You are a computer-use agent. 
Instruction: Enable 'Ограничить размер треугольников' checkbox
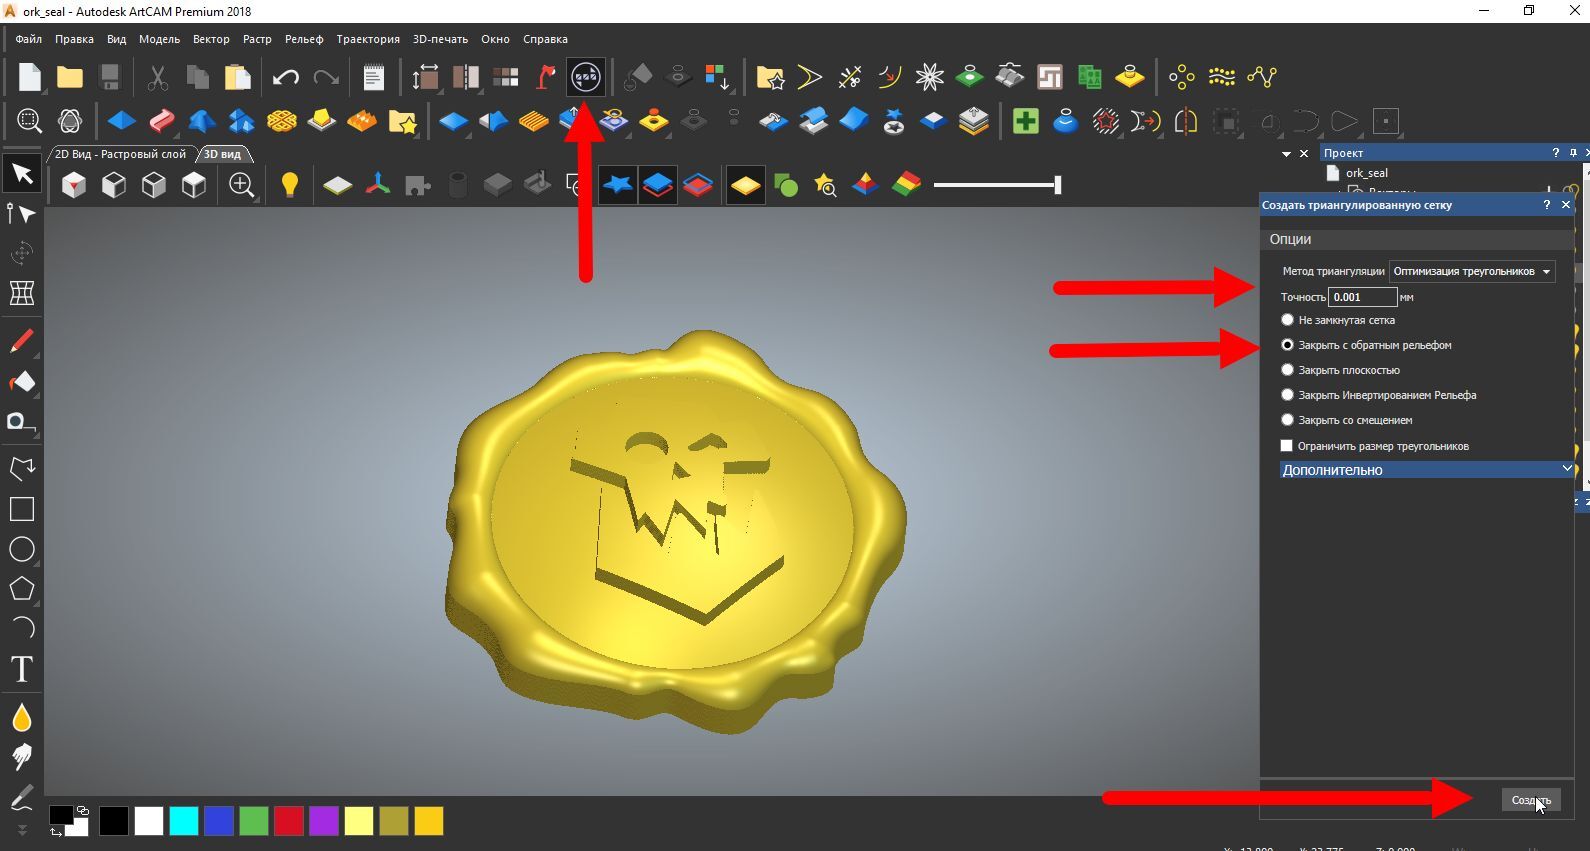pyautogui.click(x=1287, y=446)
